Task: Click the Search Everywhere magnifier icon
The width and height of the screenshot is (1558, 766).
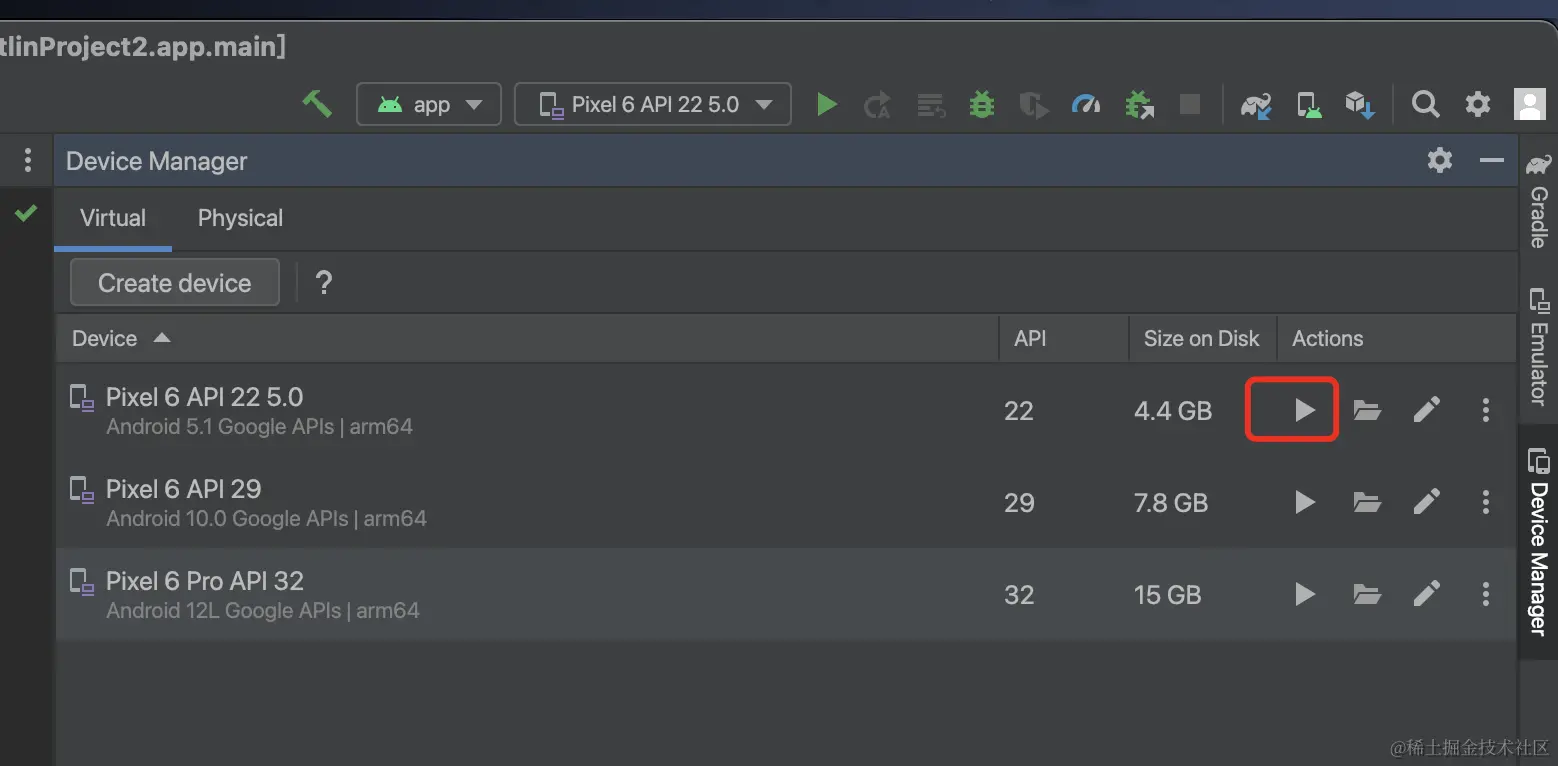Action: 1425,104
